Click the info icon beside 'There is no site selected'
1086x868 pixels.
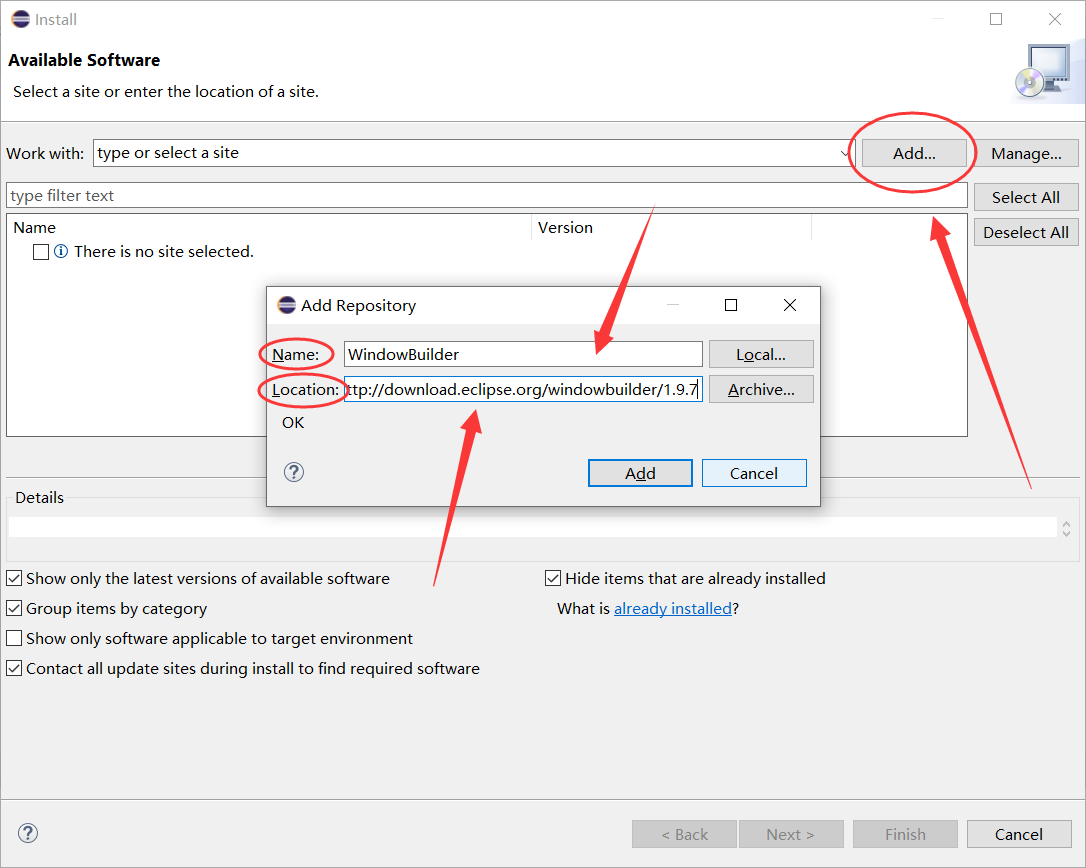tap(61, 251)
